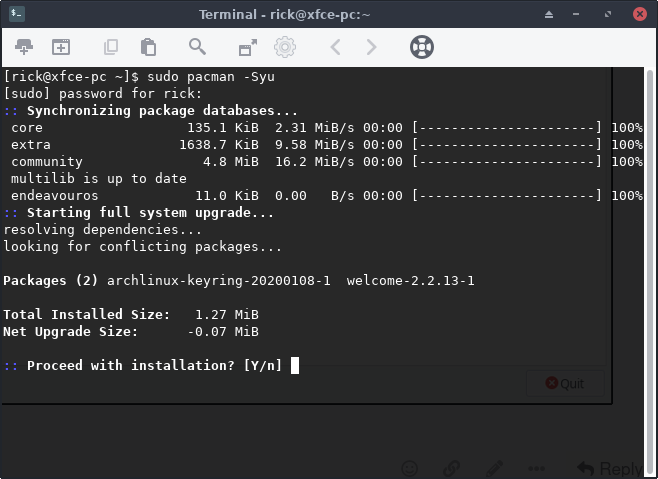
Task: Click 'multilib is up to date' line
Action: click(99, 178)
